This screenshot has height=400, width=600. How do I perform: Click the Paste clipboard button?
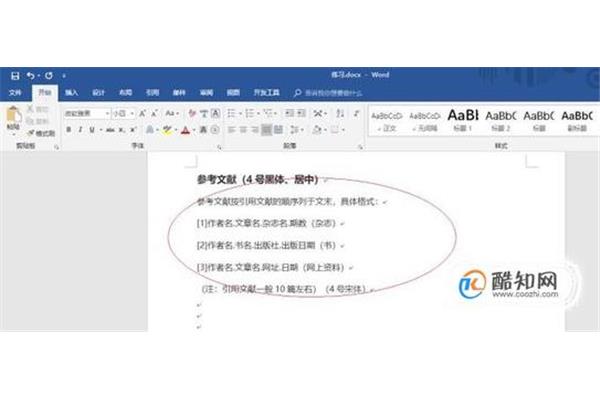(13, 119)
